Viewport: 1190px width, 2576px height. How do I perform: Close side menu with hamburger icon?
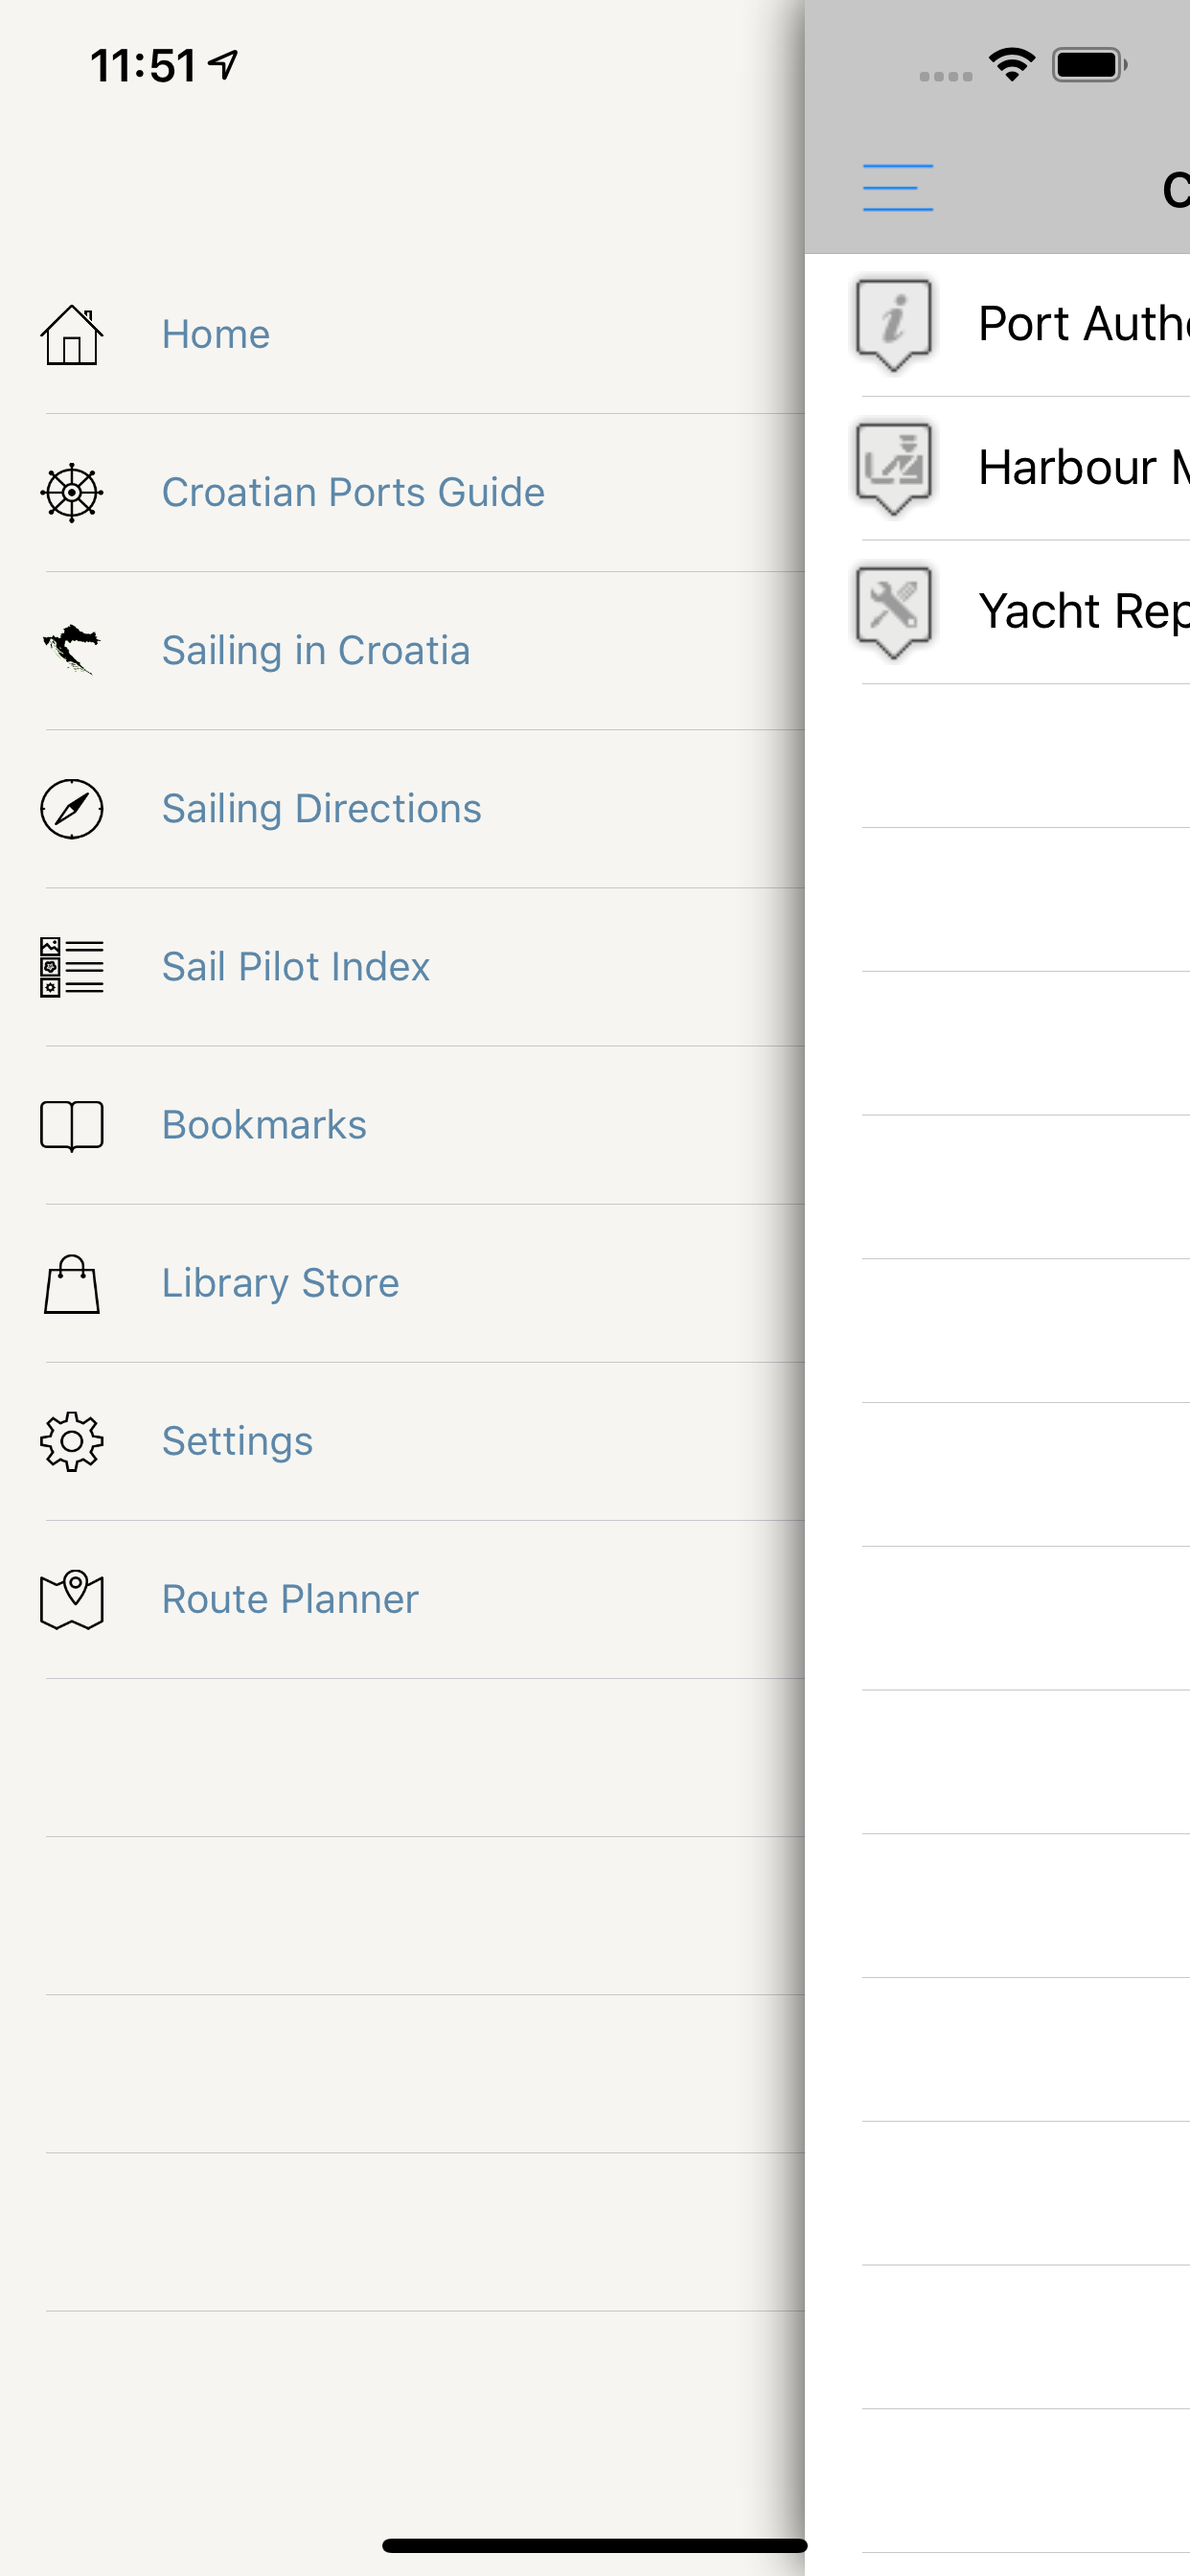pos(897,188)
